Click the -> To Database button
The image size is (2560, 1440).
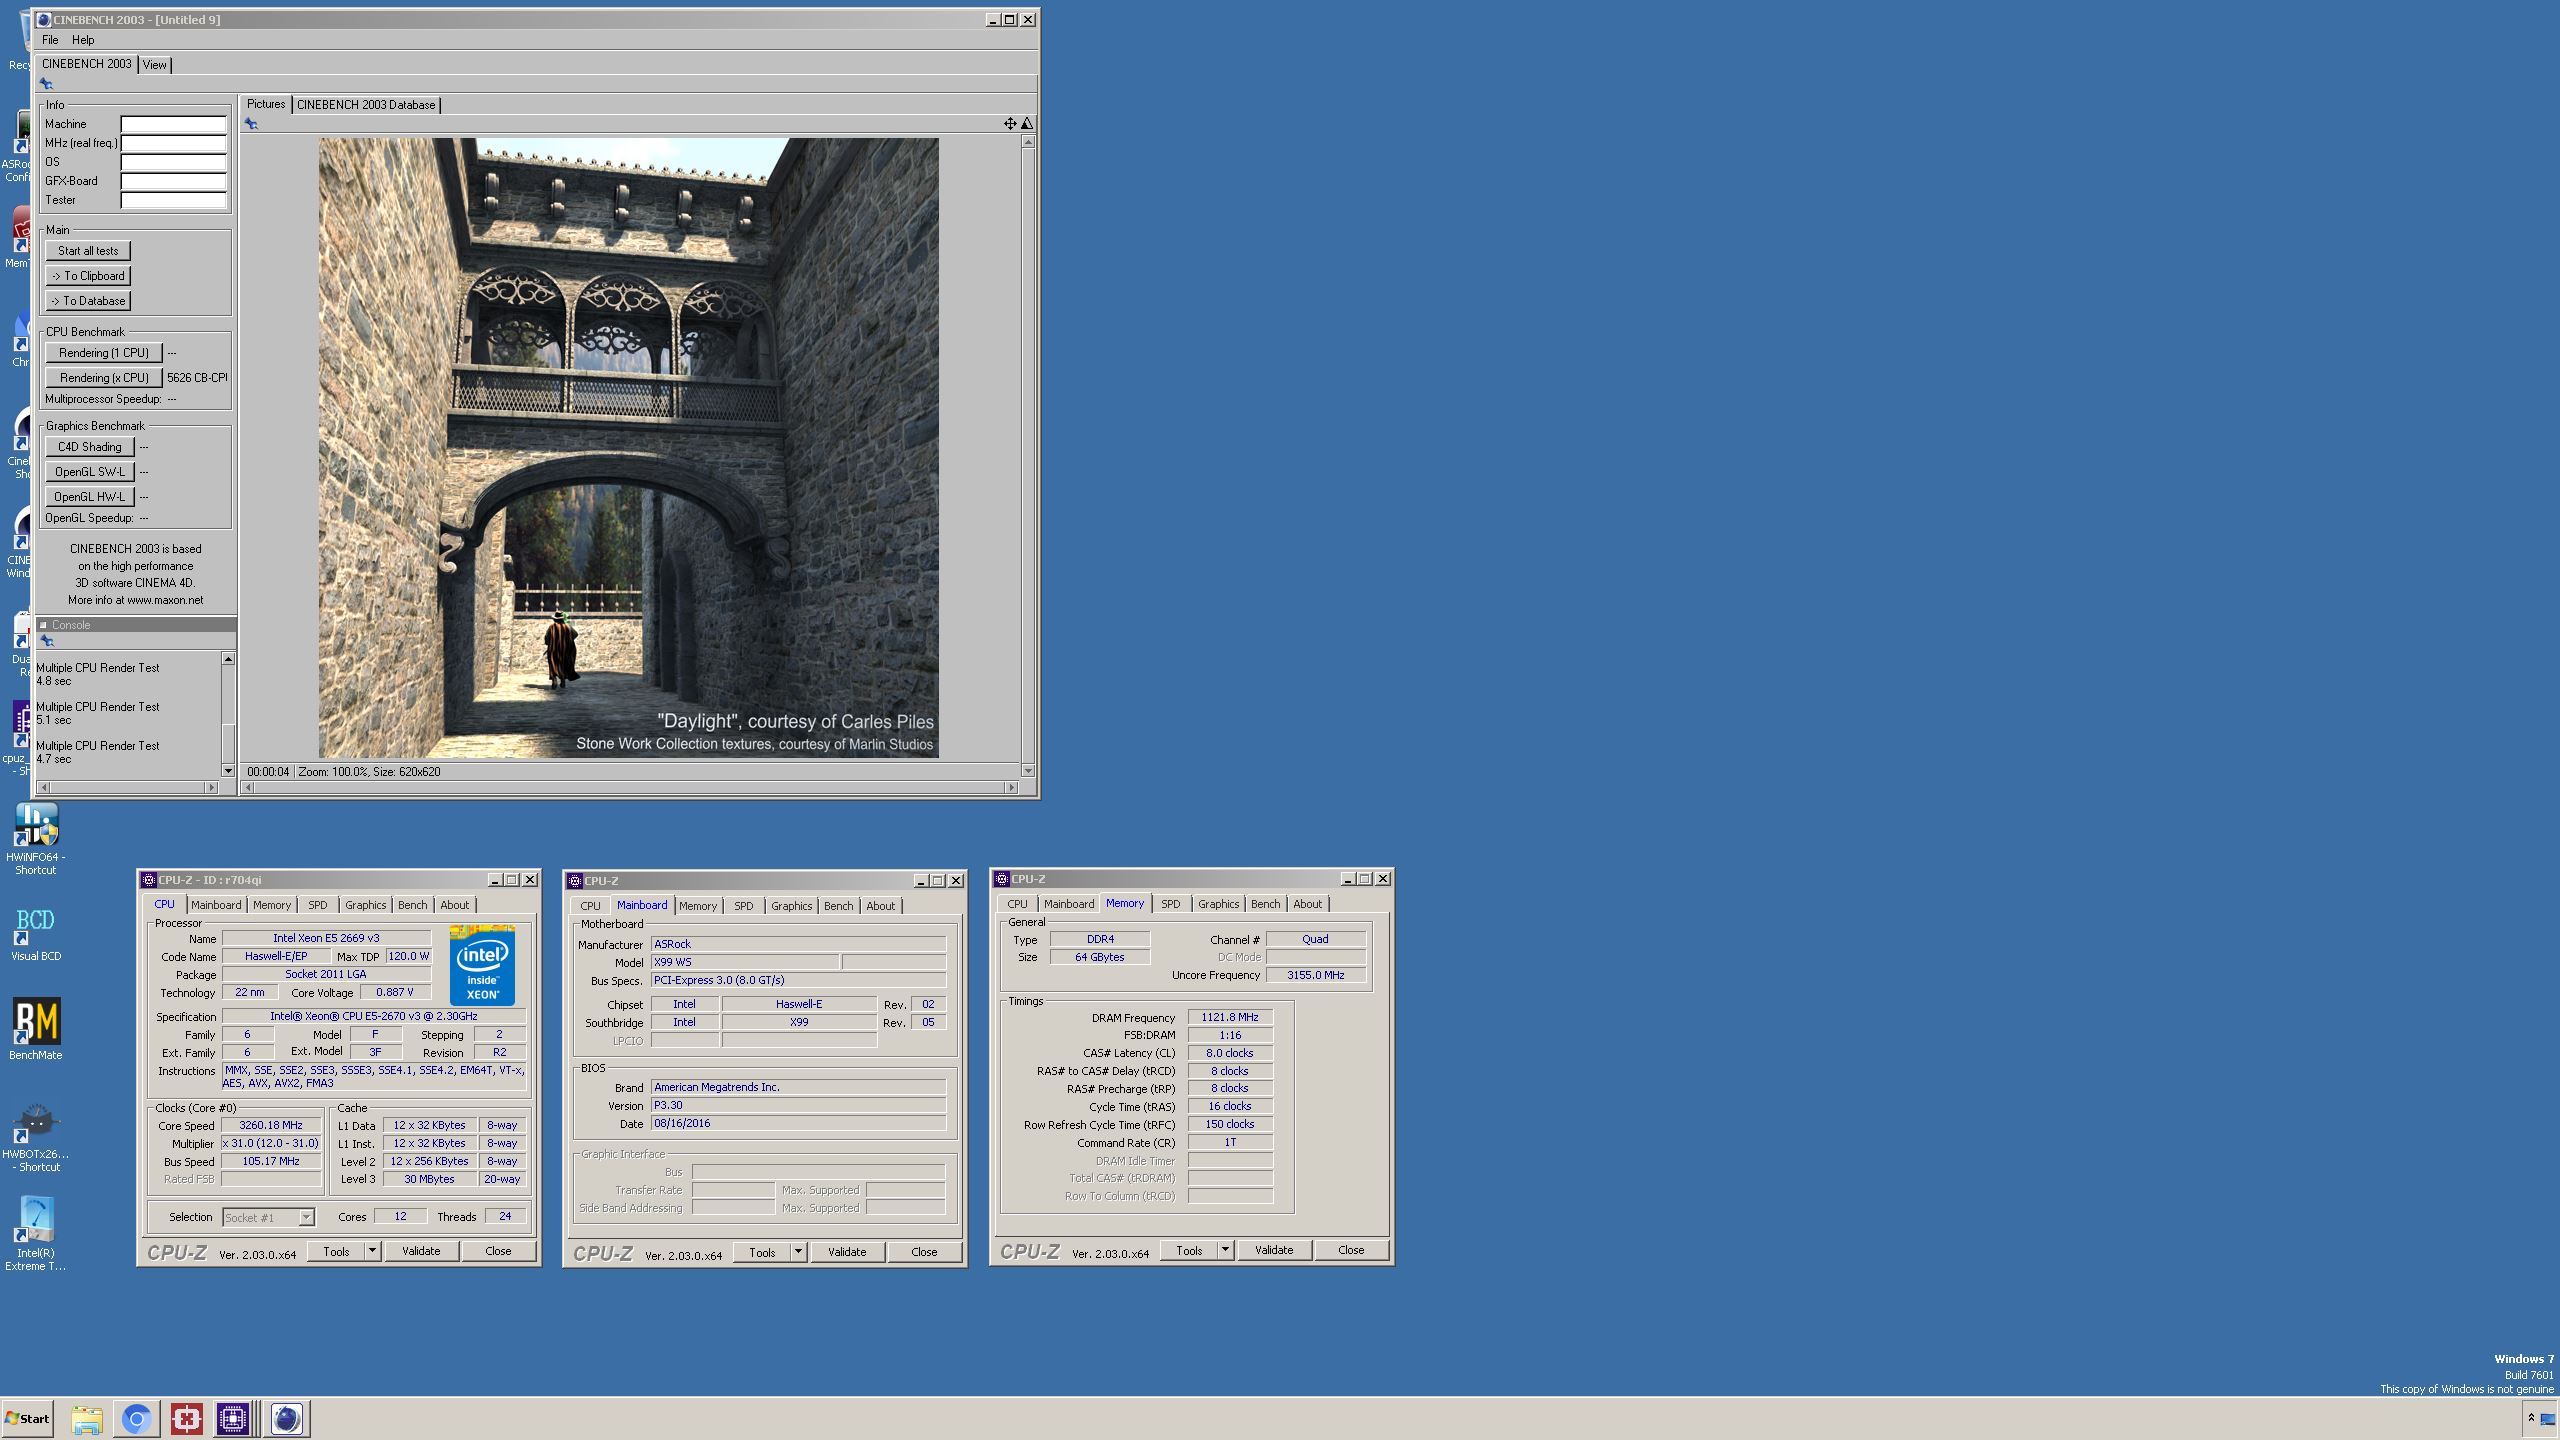coord(88,301)
